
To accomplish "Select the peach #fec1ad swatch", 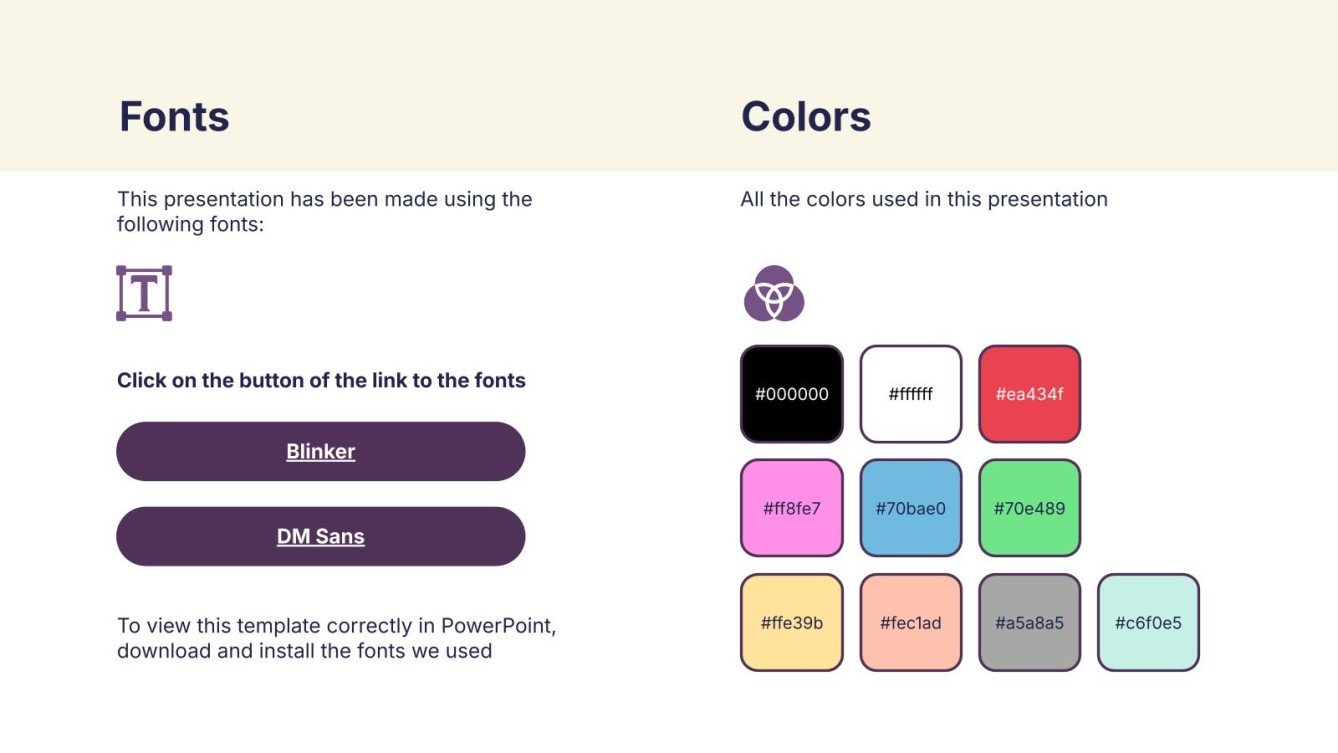I will [x=910, y=623].
